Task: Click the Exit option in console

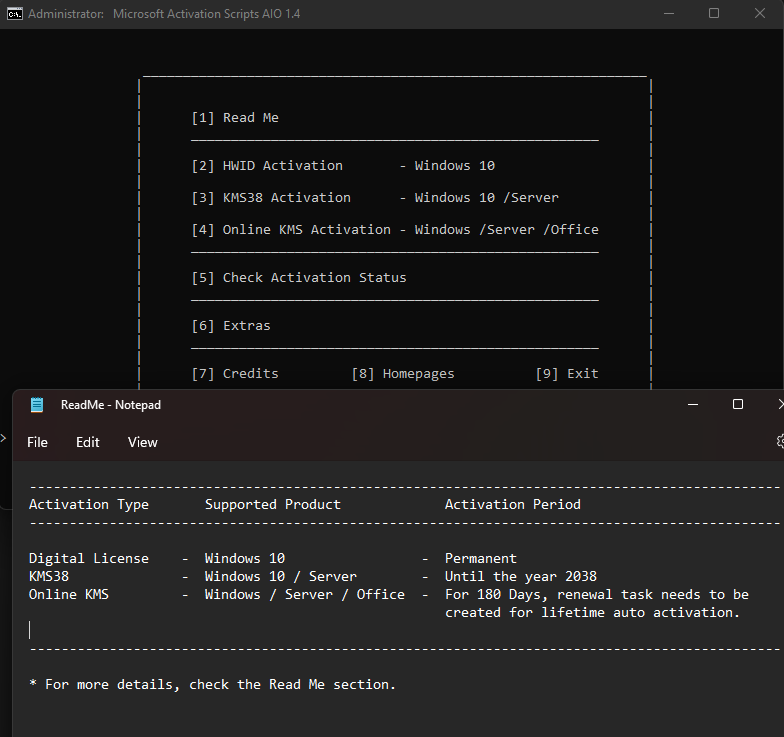Action: [x=567, y=374]
